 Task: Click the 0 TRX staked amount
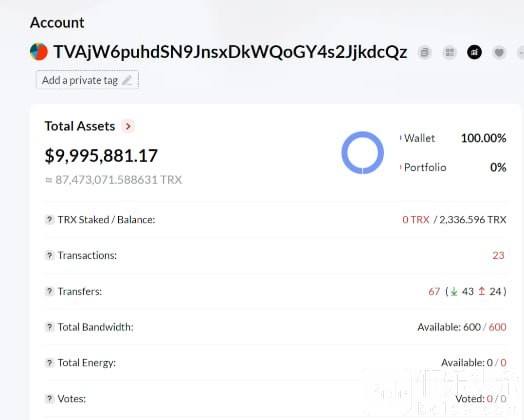pyautogui.click(x=416, y=220)
